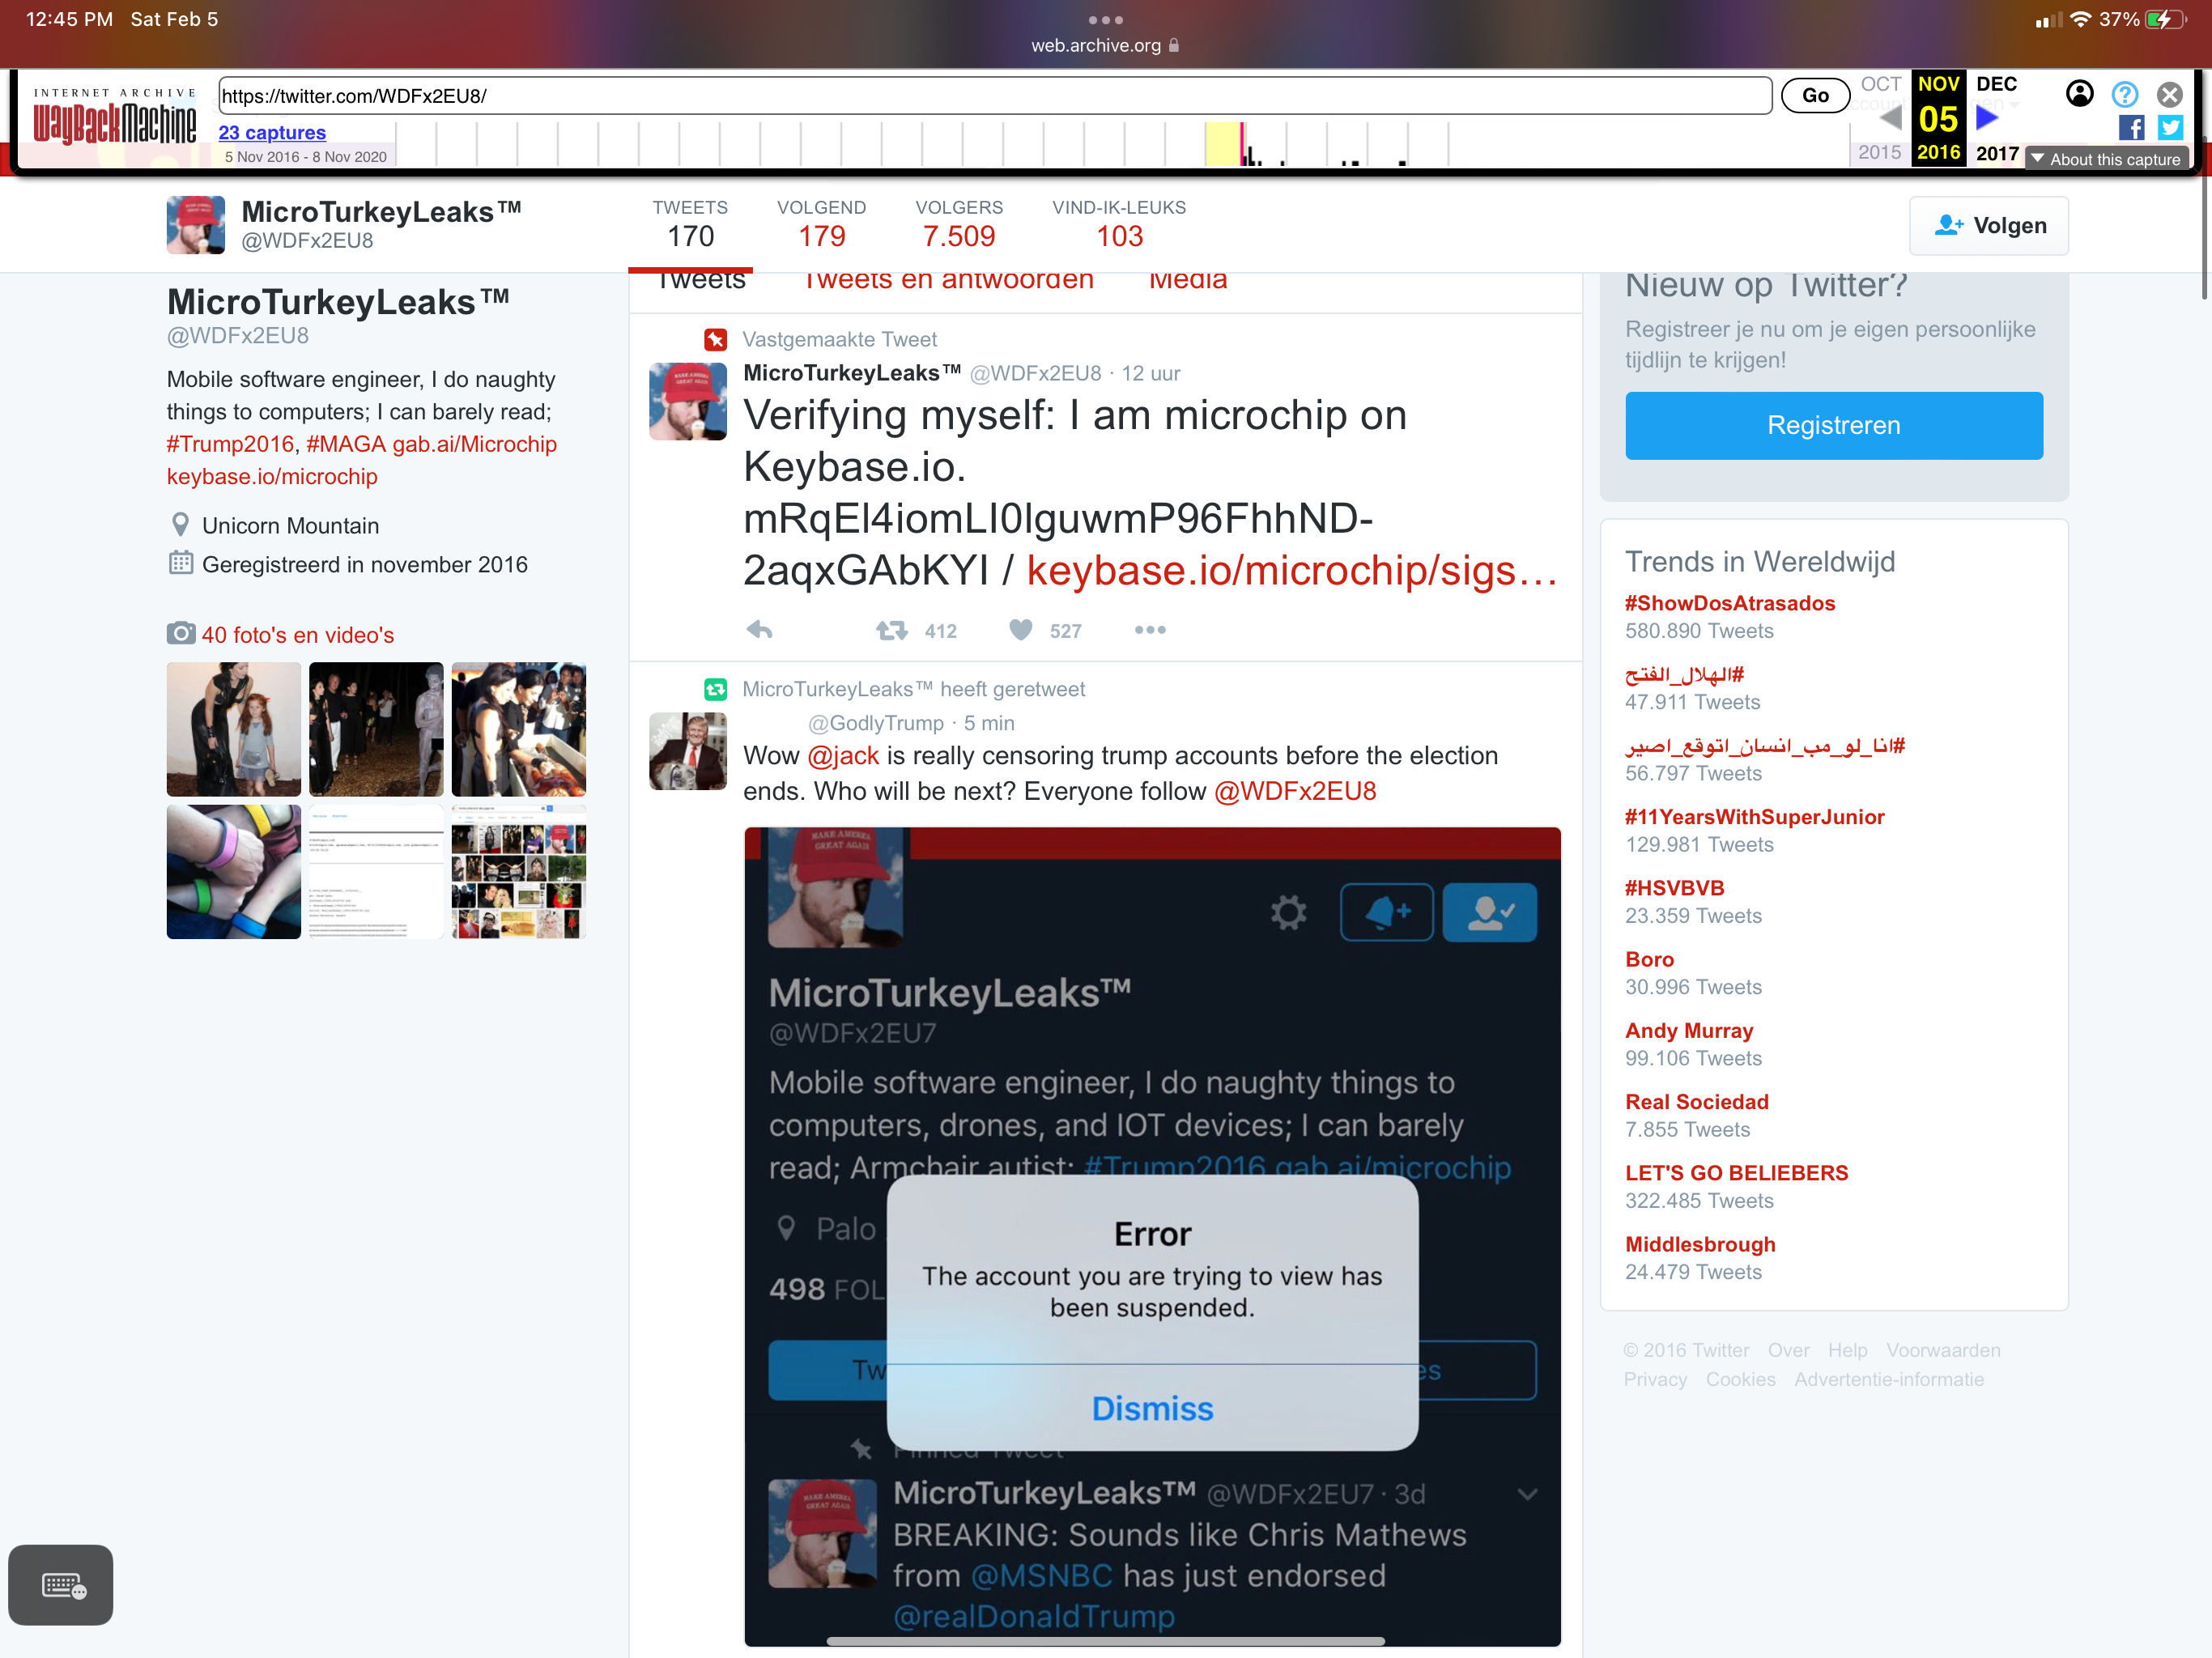Open pinned tweet author avatar
Viewport: 2212px width, 1658px height.
pyautogui.click(x=688, y=402)
